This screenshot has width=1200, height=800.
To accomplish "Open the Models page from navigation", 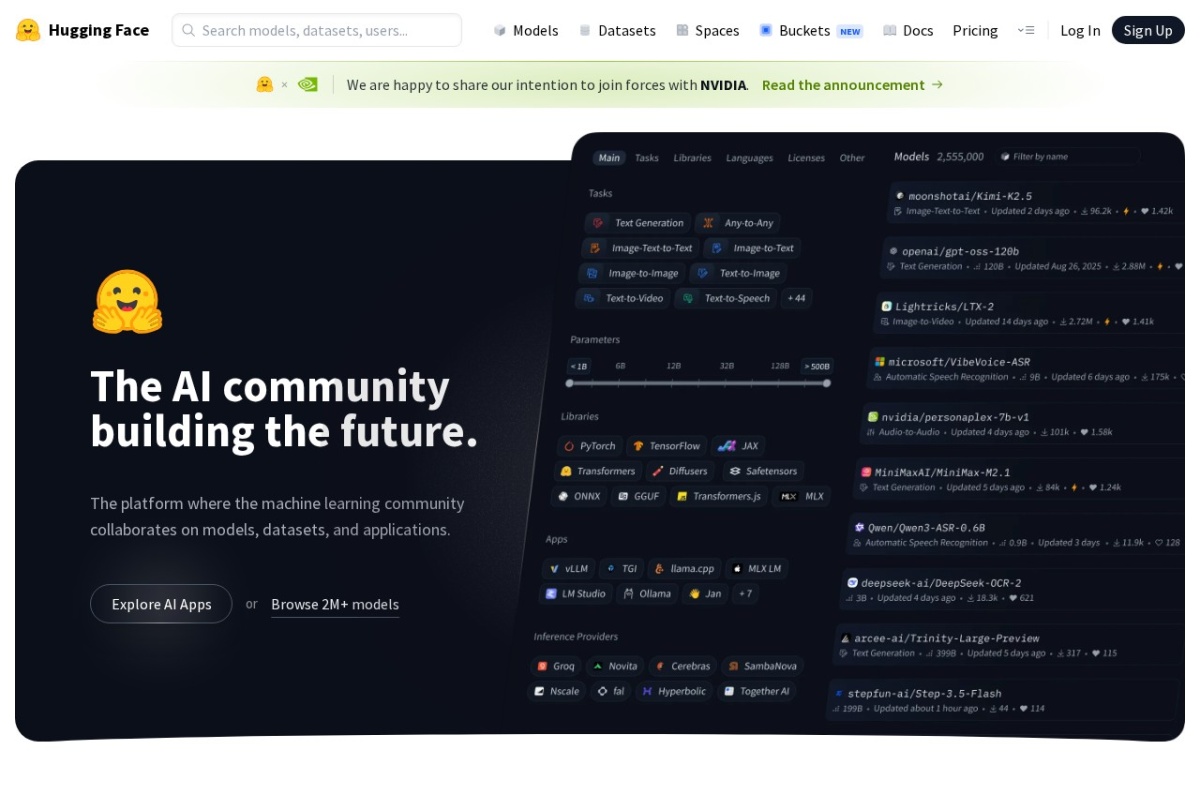I will (x=526, y=30).
